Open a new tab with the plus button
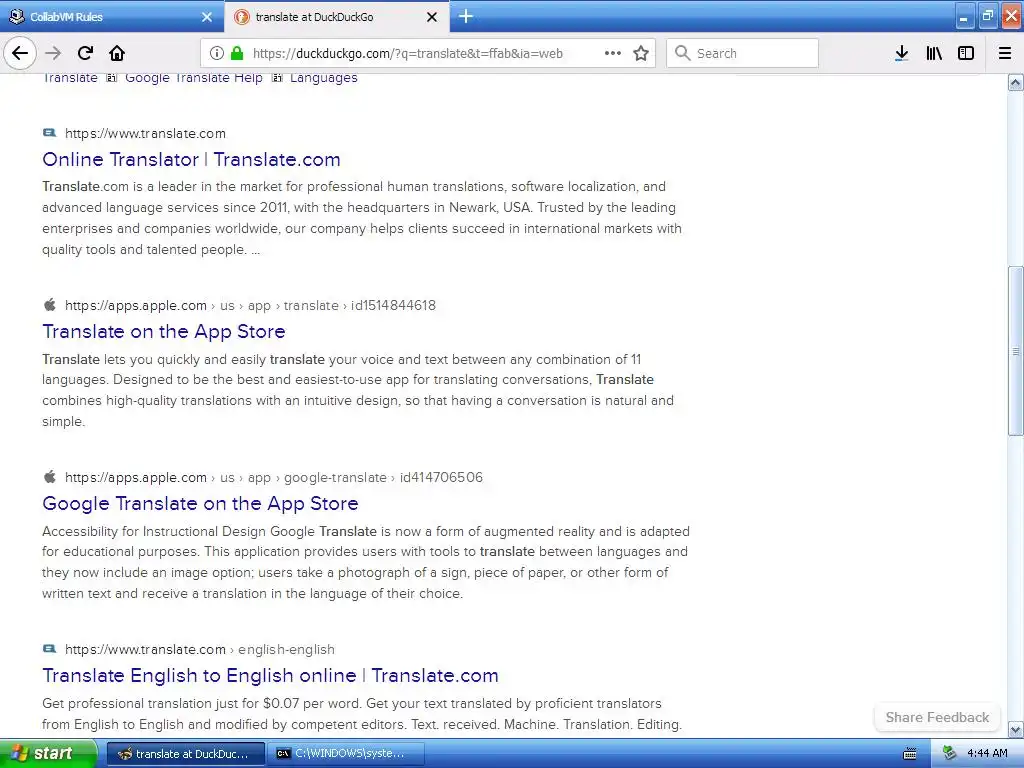Viewport: 1024px width, 768px height. 466,16
